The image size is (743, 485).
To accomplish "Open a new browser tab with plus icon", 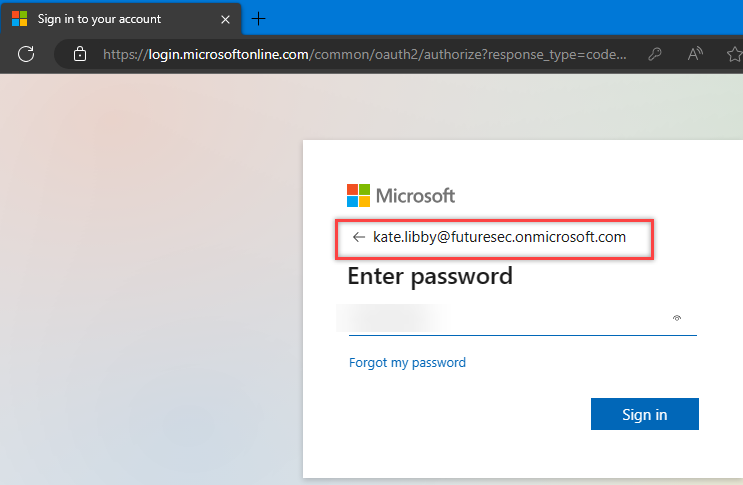I will [x=259, y=18].
